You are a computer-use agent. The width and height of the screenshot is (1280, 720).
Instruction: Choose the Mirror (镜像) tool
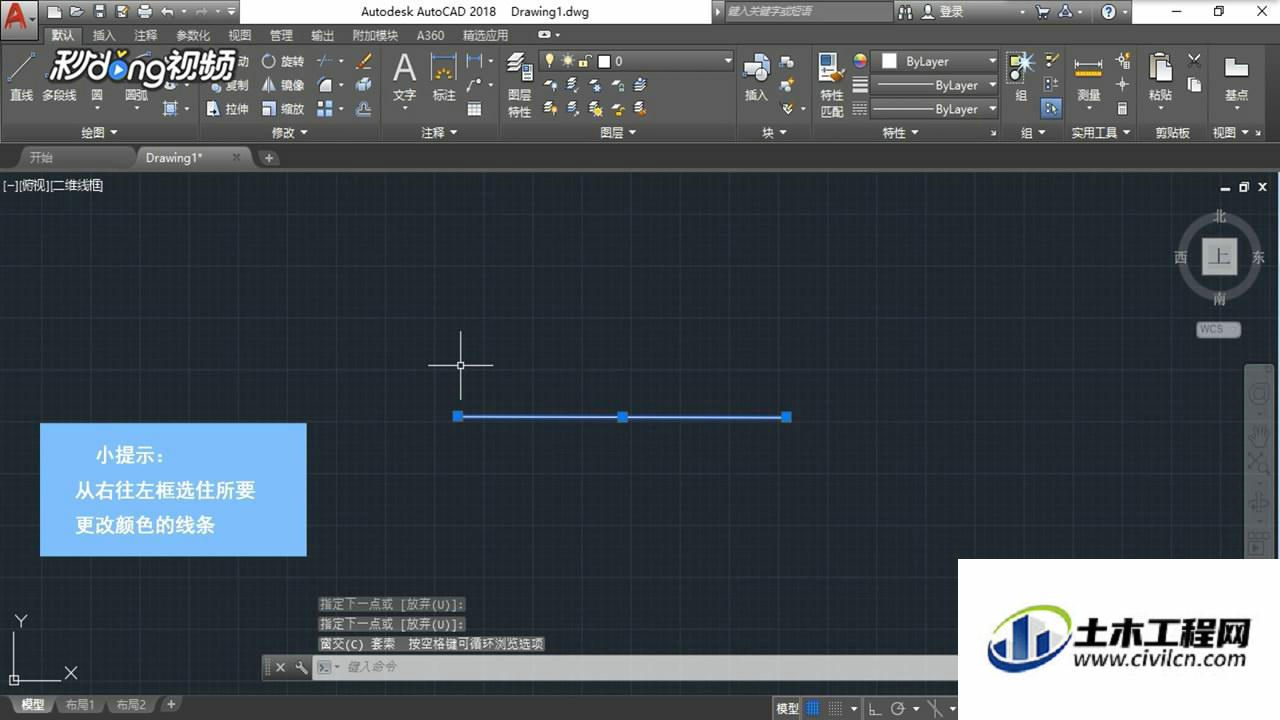[283, 85]
